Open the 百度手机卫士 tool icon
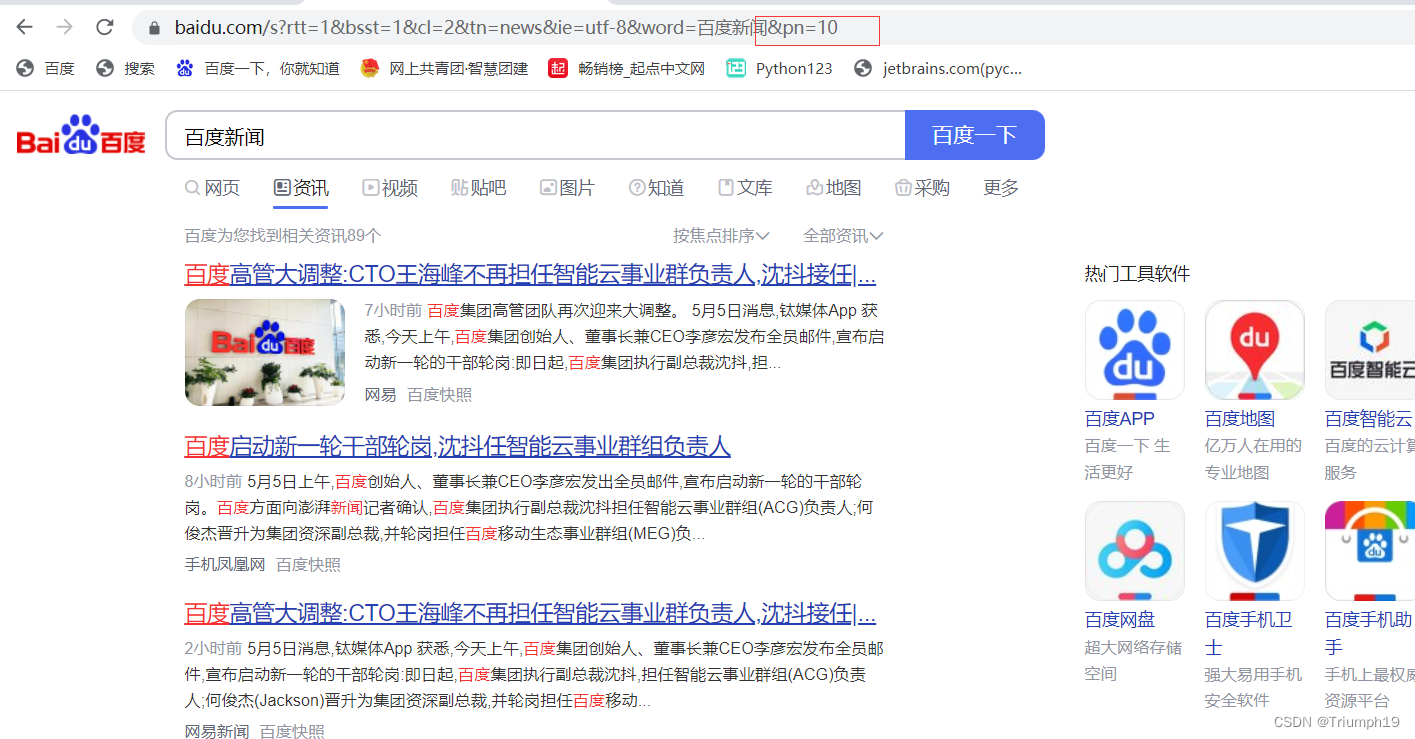Image resolution: width=1415 pixels, height=739 pixels. 1254,551
